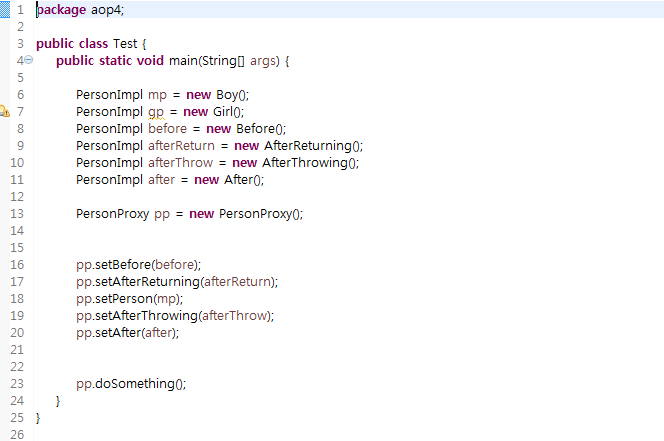Click variable 'afterReturn' declaration on line 9

tap(181, 146)
